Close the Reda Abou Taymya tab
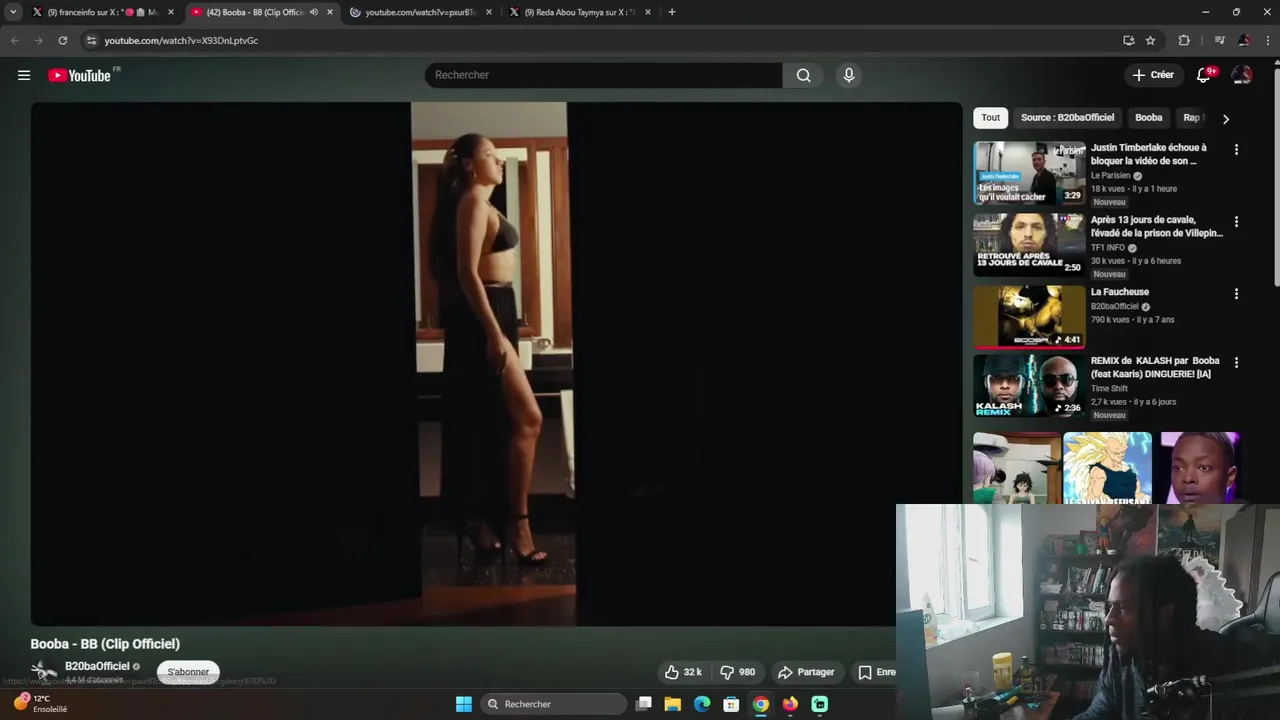Viewport: 1280px width, 720px height. tap(648, 12)
